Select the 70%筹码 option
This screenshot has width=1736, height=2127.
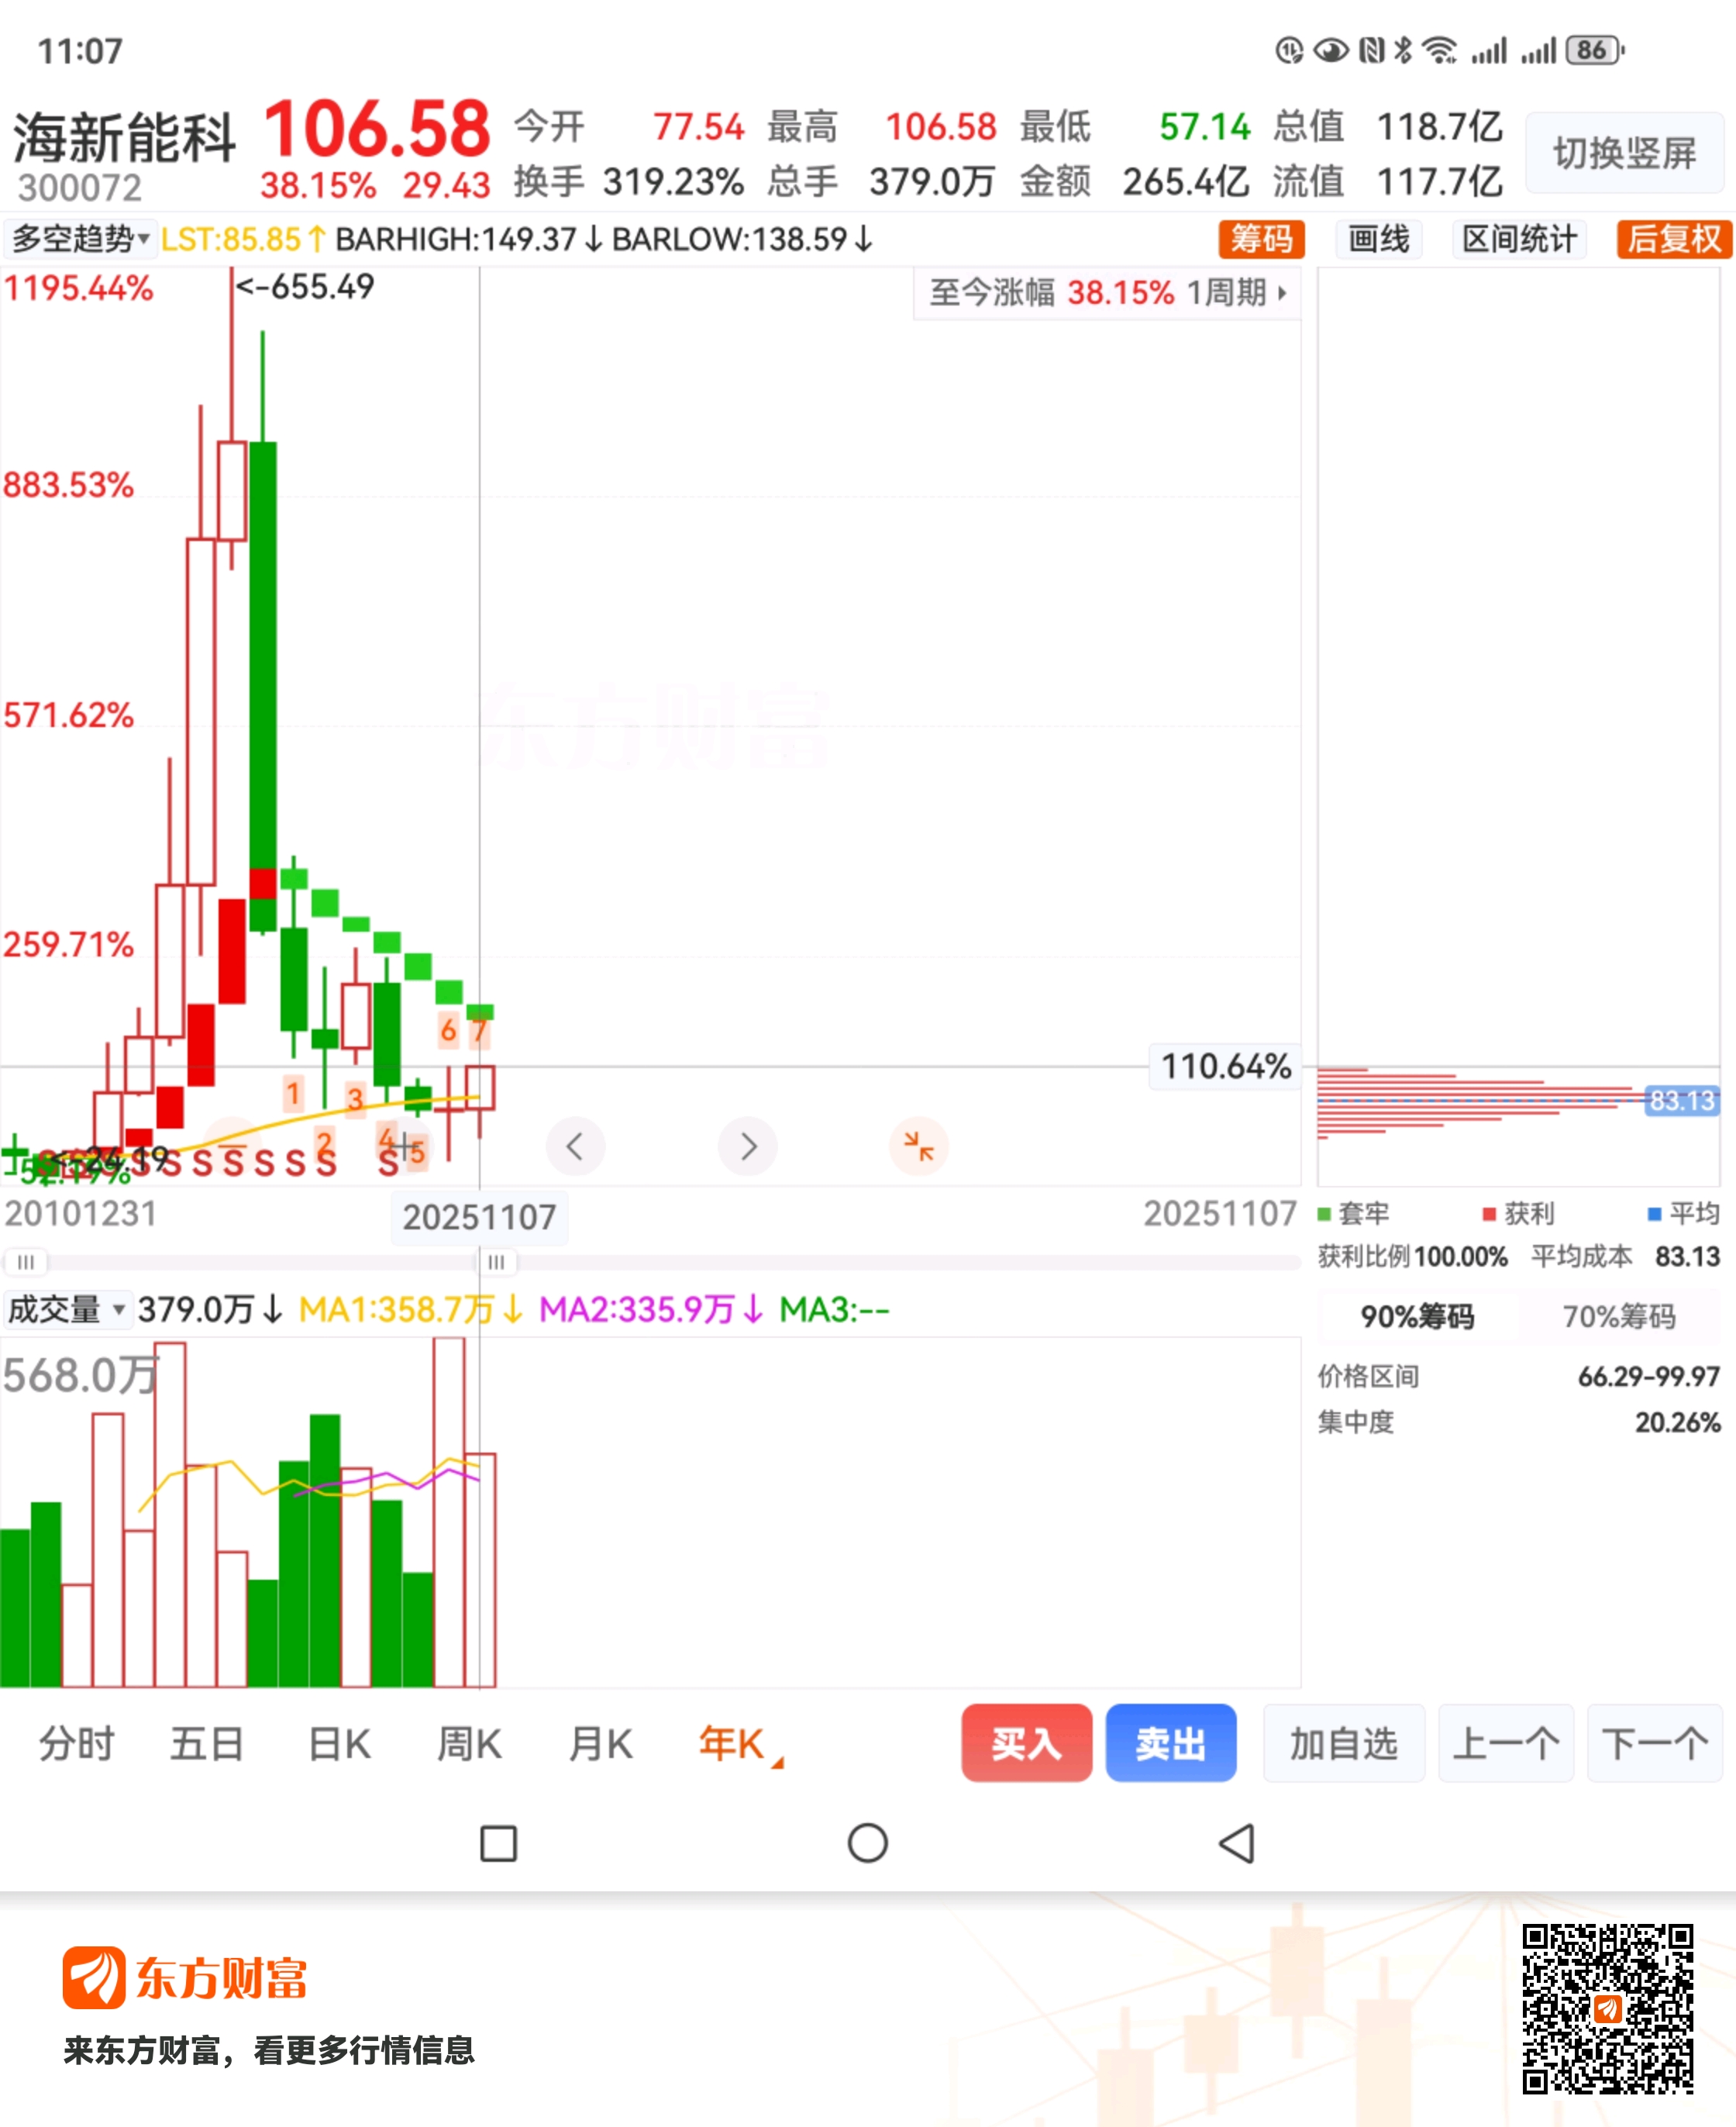(x=1618, y=1317)
